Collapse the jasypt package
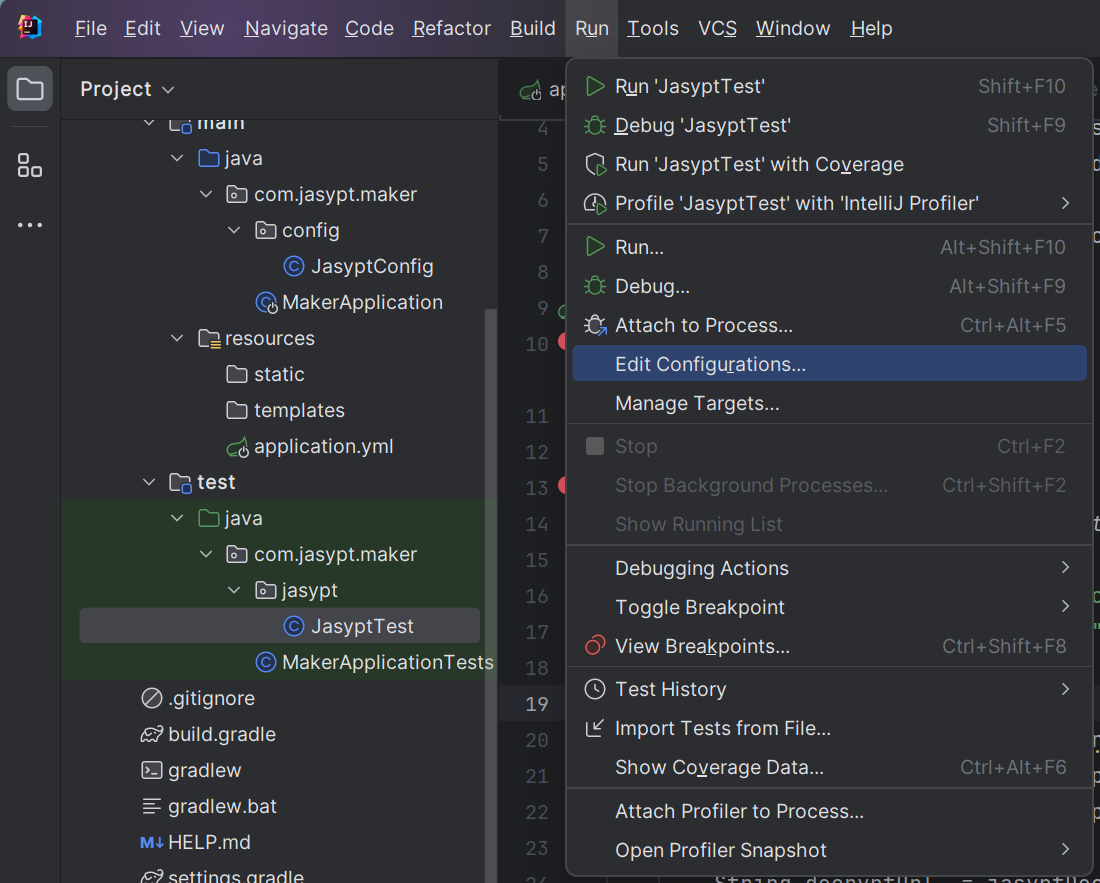This screenshot has height=883, width=1100. (234, 590)
